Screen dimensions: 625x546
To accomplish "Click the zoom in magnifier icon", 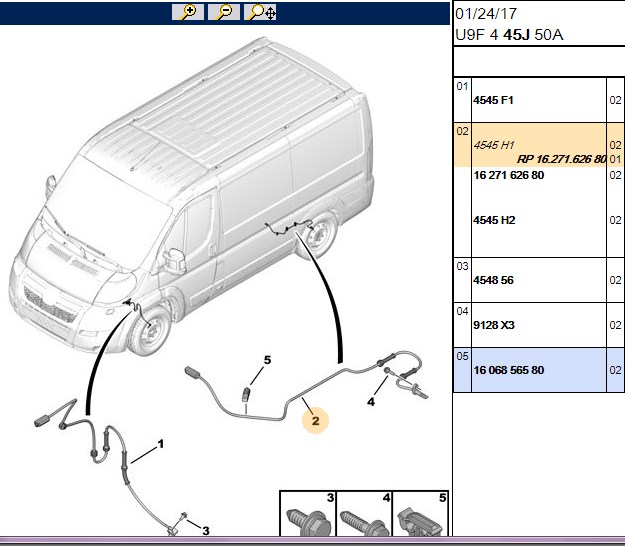I will (x=188, y=12).
